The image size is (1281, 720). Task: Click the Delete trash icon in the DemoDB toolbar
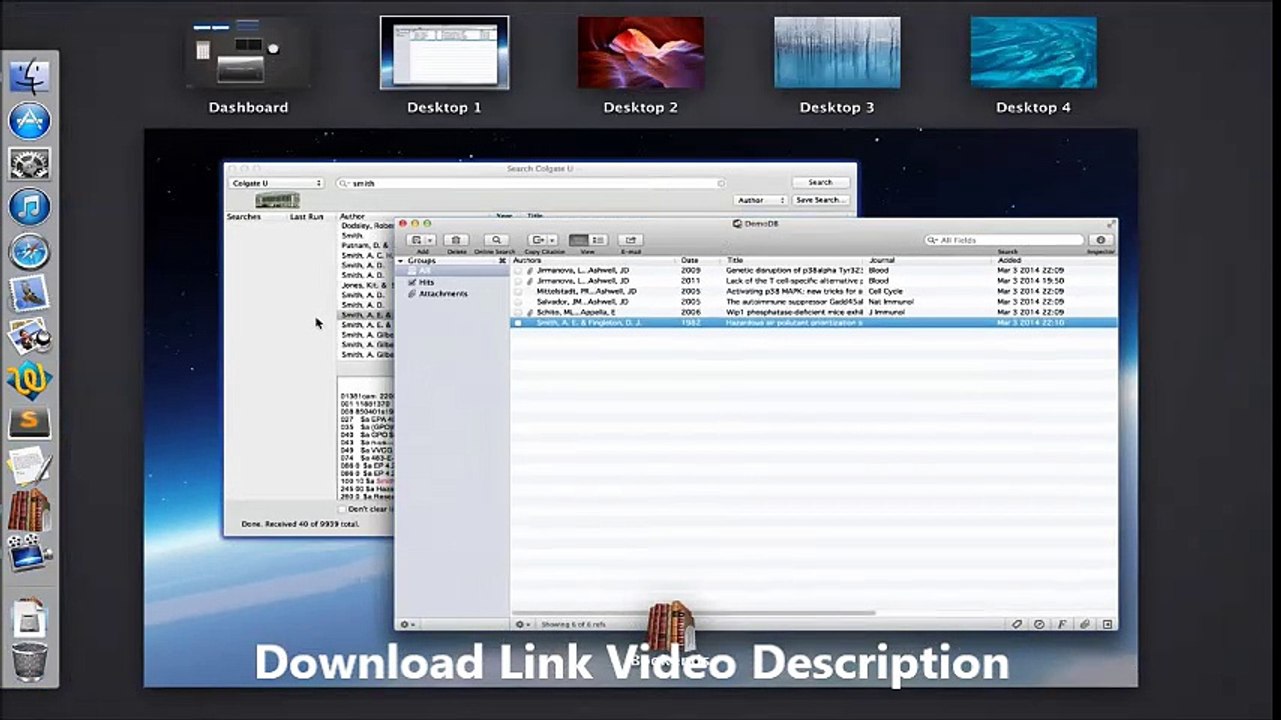456,240
